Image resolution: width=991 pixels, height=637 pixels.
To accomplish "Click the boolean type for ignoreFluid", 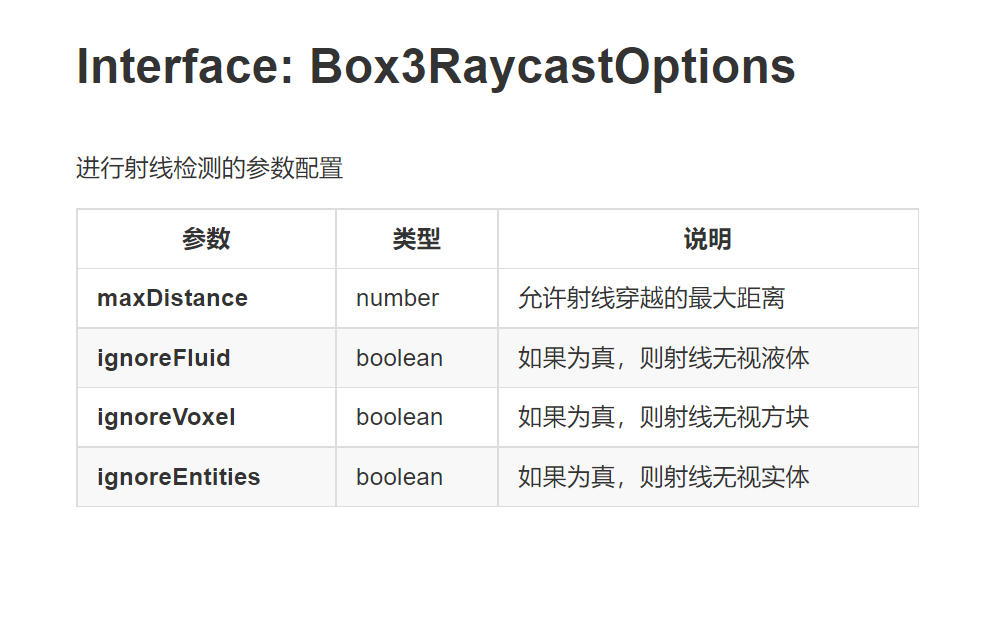I will tap(416, 358).
